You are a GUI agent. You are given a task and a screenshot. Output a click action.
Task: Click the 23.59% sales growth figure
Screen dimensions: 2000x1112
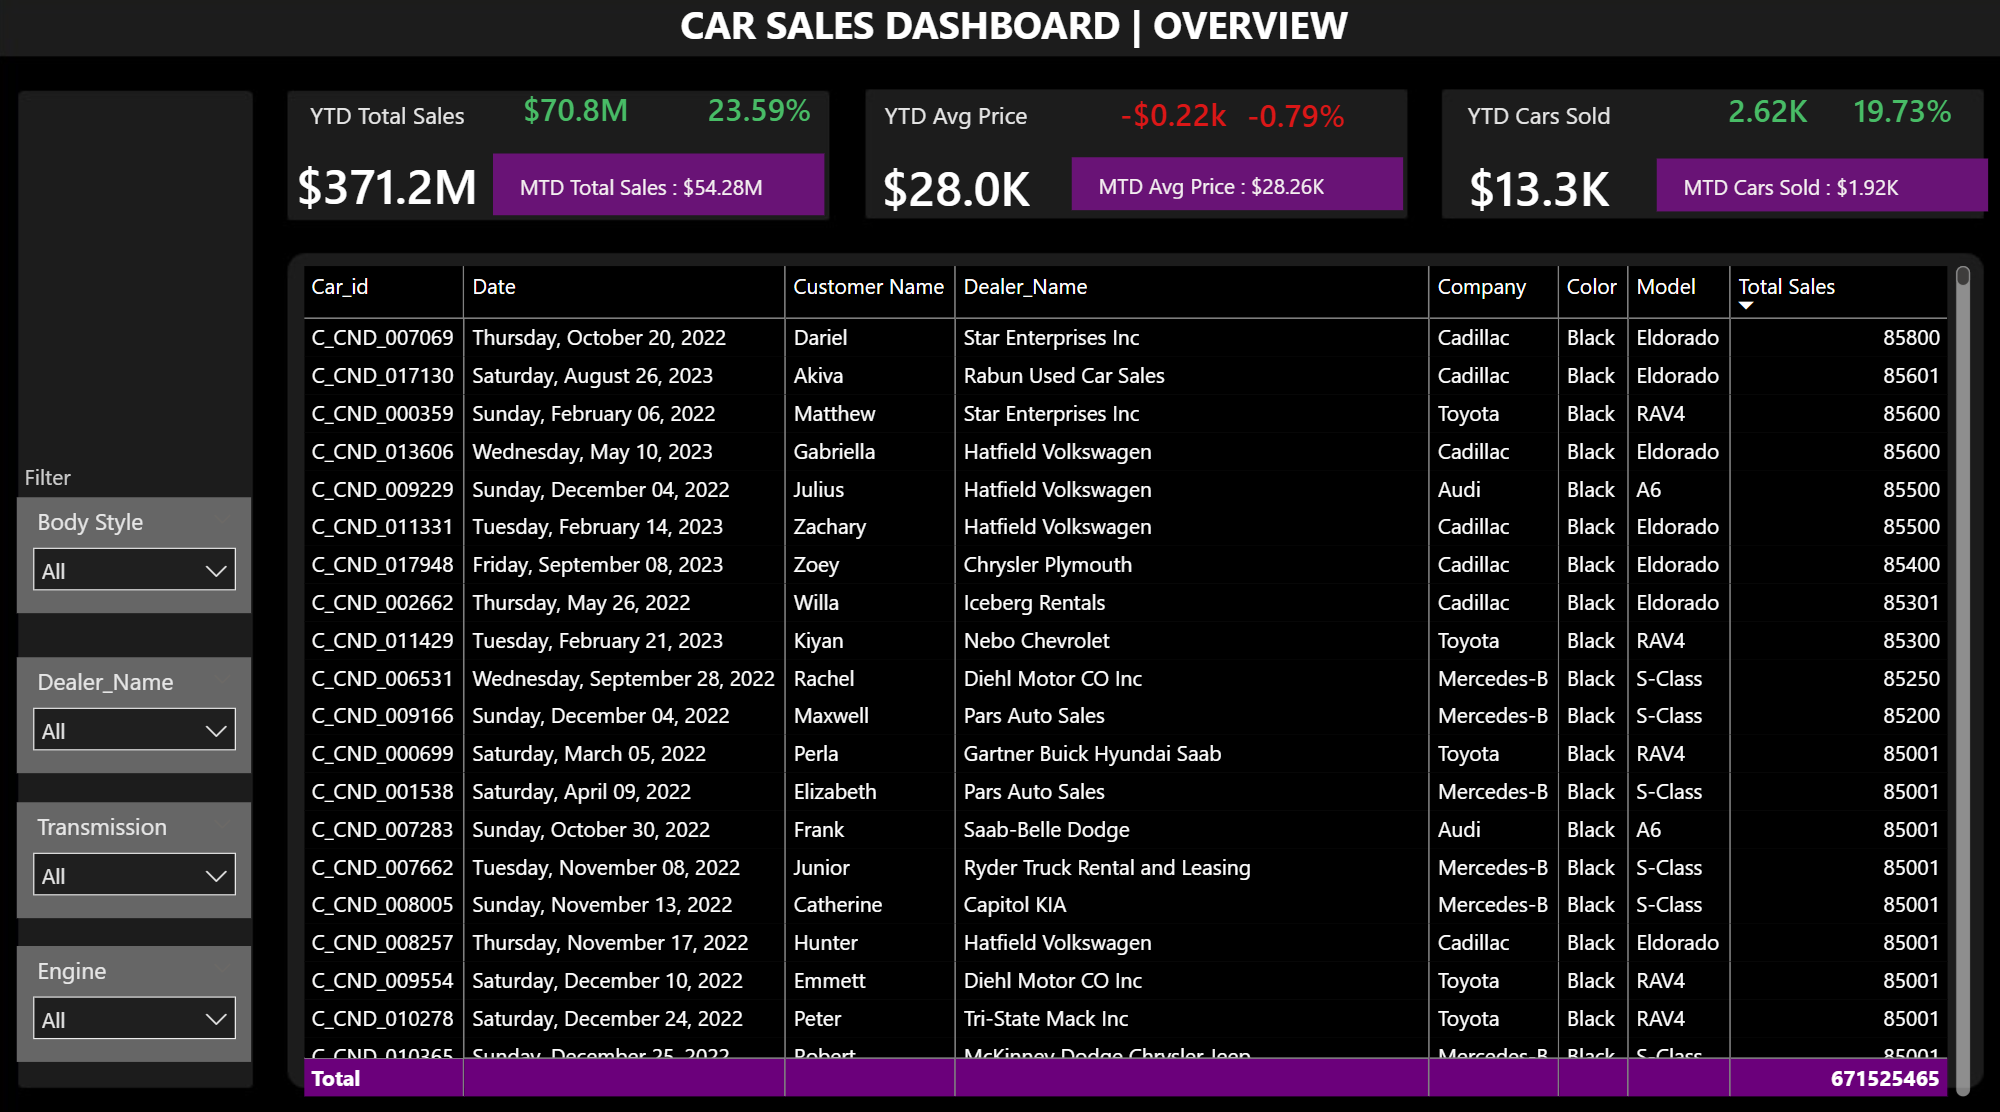tap(759, 110)
